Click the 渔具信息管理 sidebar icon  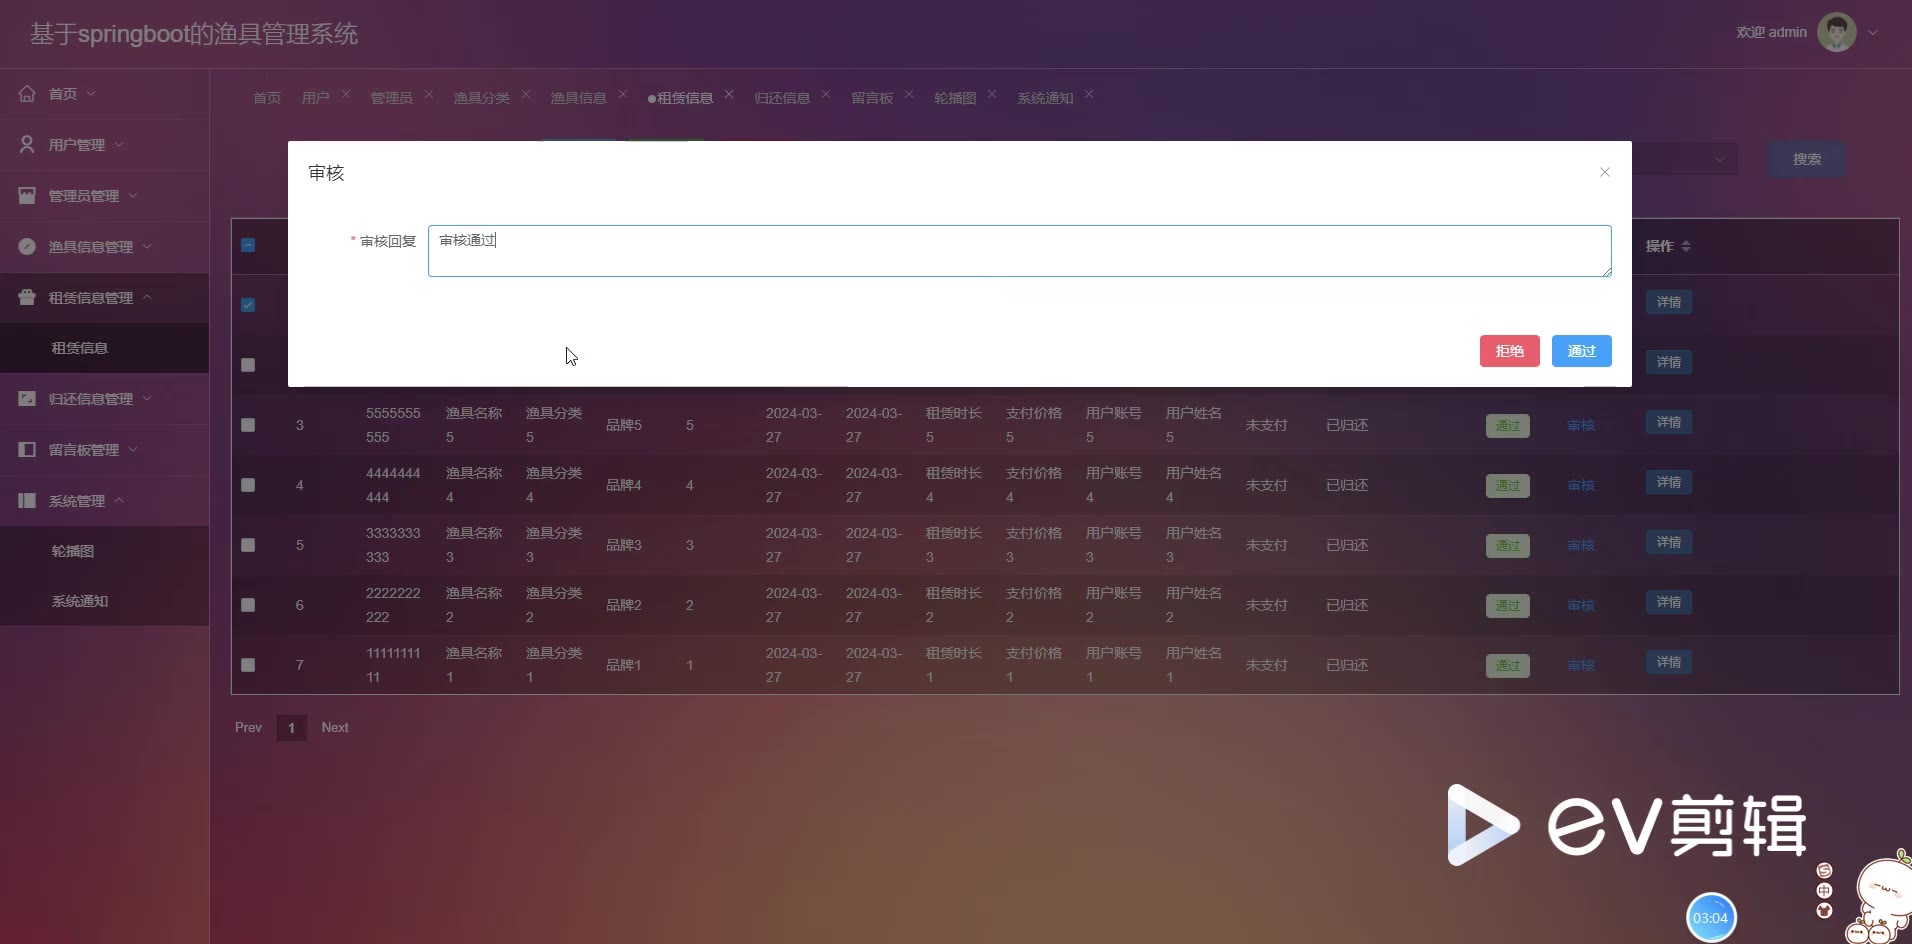27,246
